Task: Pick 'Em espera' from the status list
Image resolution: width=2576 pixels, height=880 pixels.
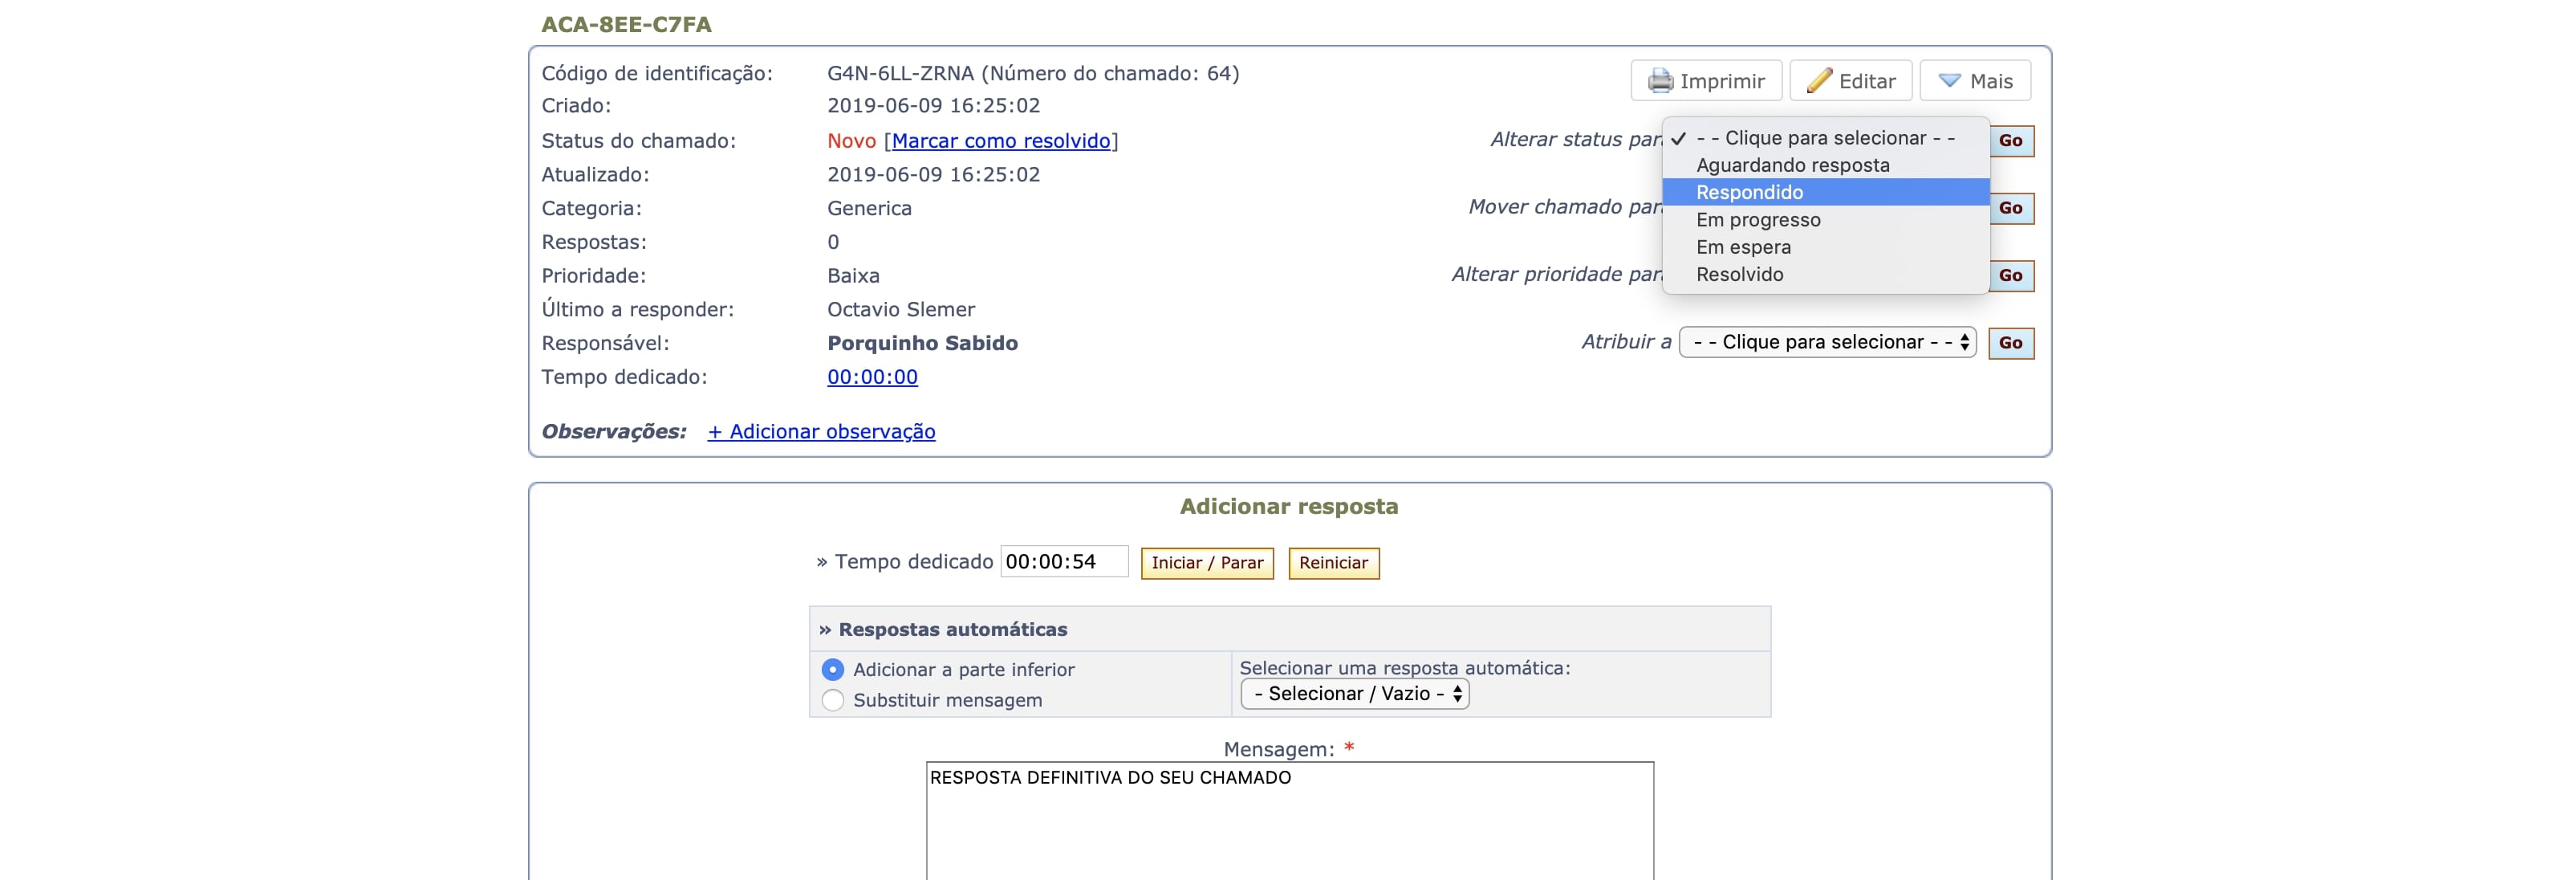Action: (1743, 247)
